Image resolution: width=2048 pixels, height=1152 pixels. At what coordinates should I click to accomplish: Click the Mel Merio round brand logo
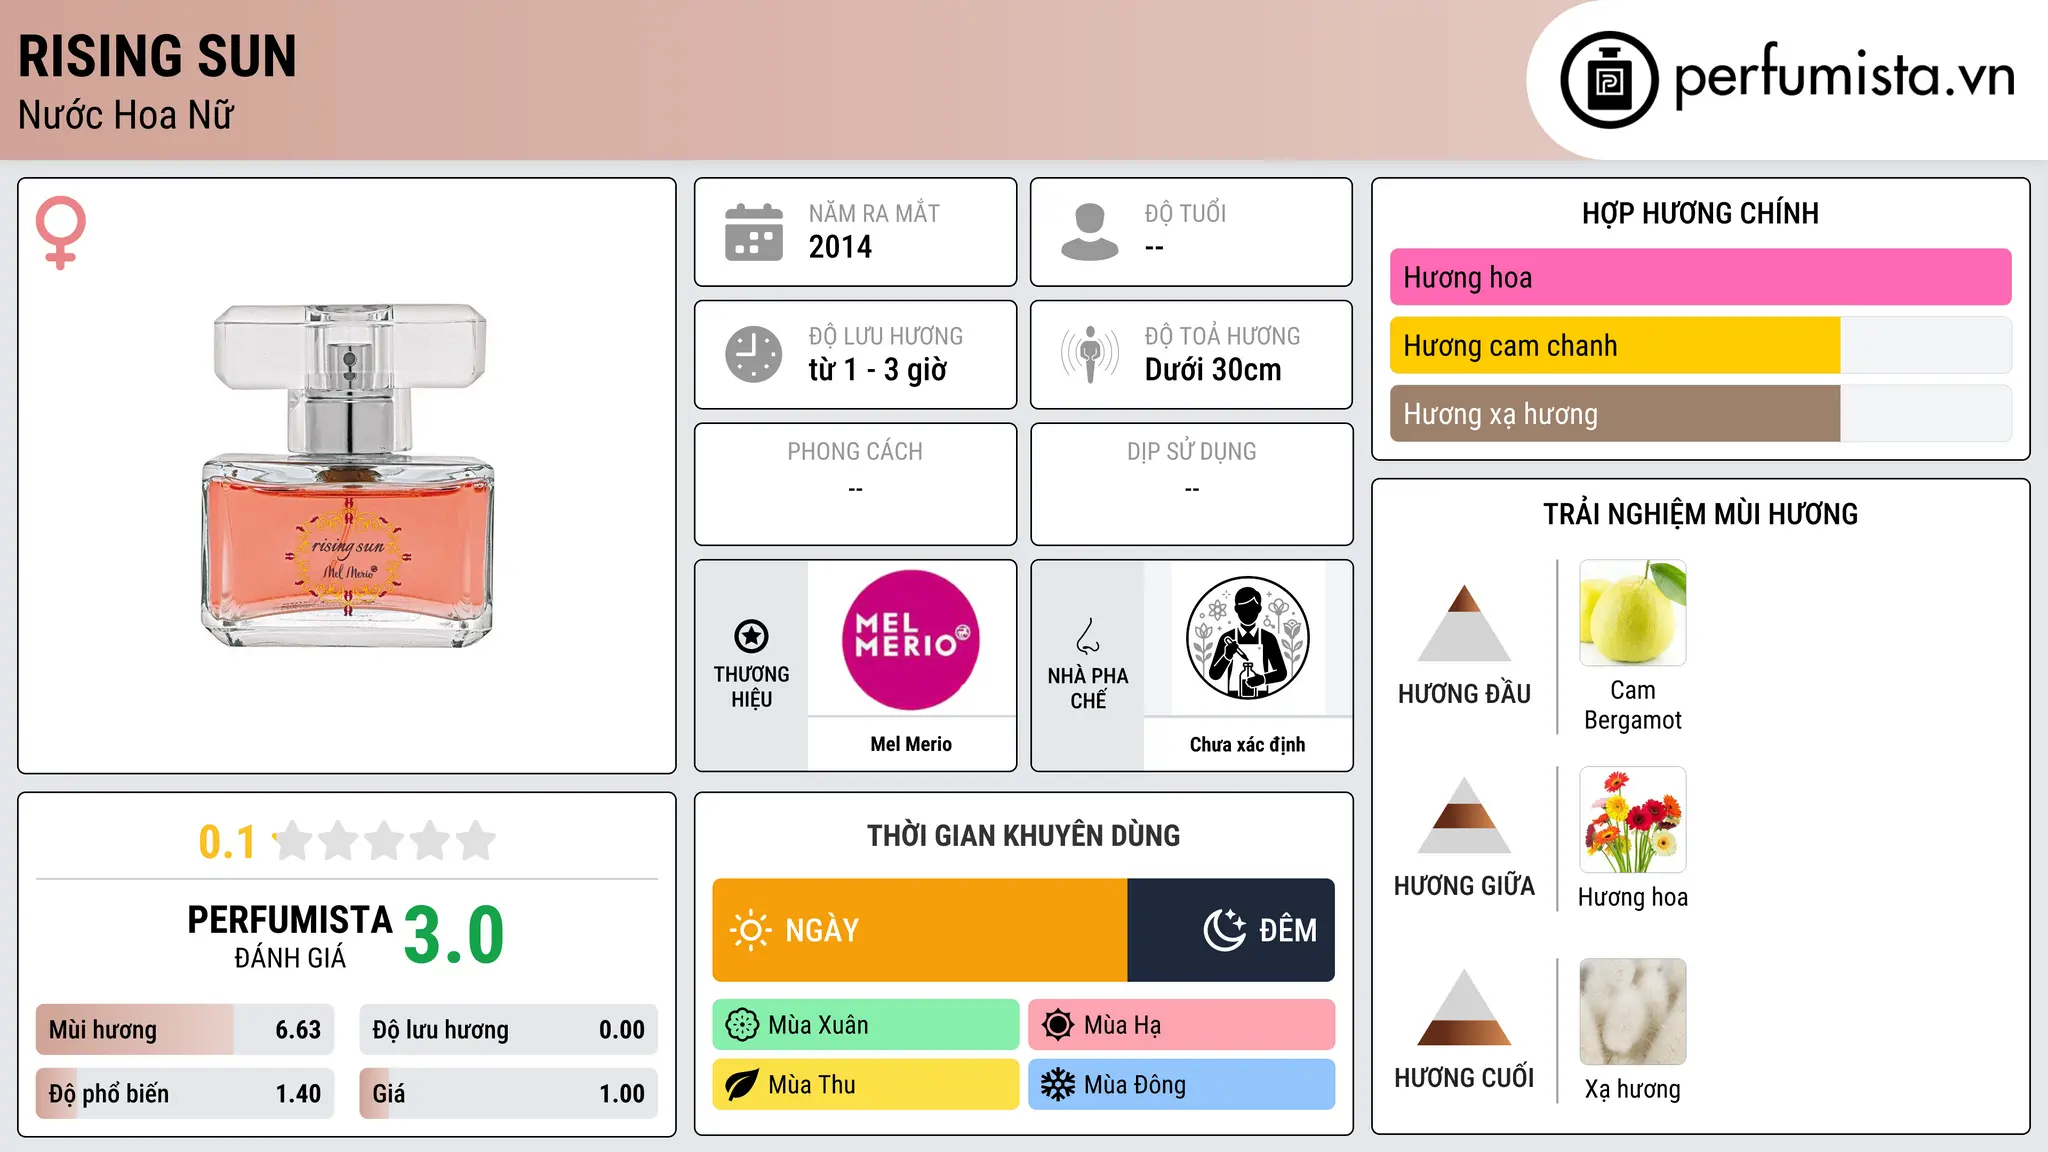[x=911, y=640]
